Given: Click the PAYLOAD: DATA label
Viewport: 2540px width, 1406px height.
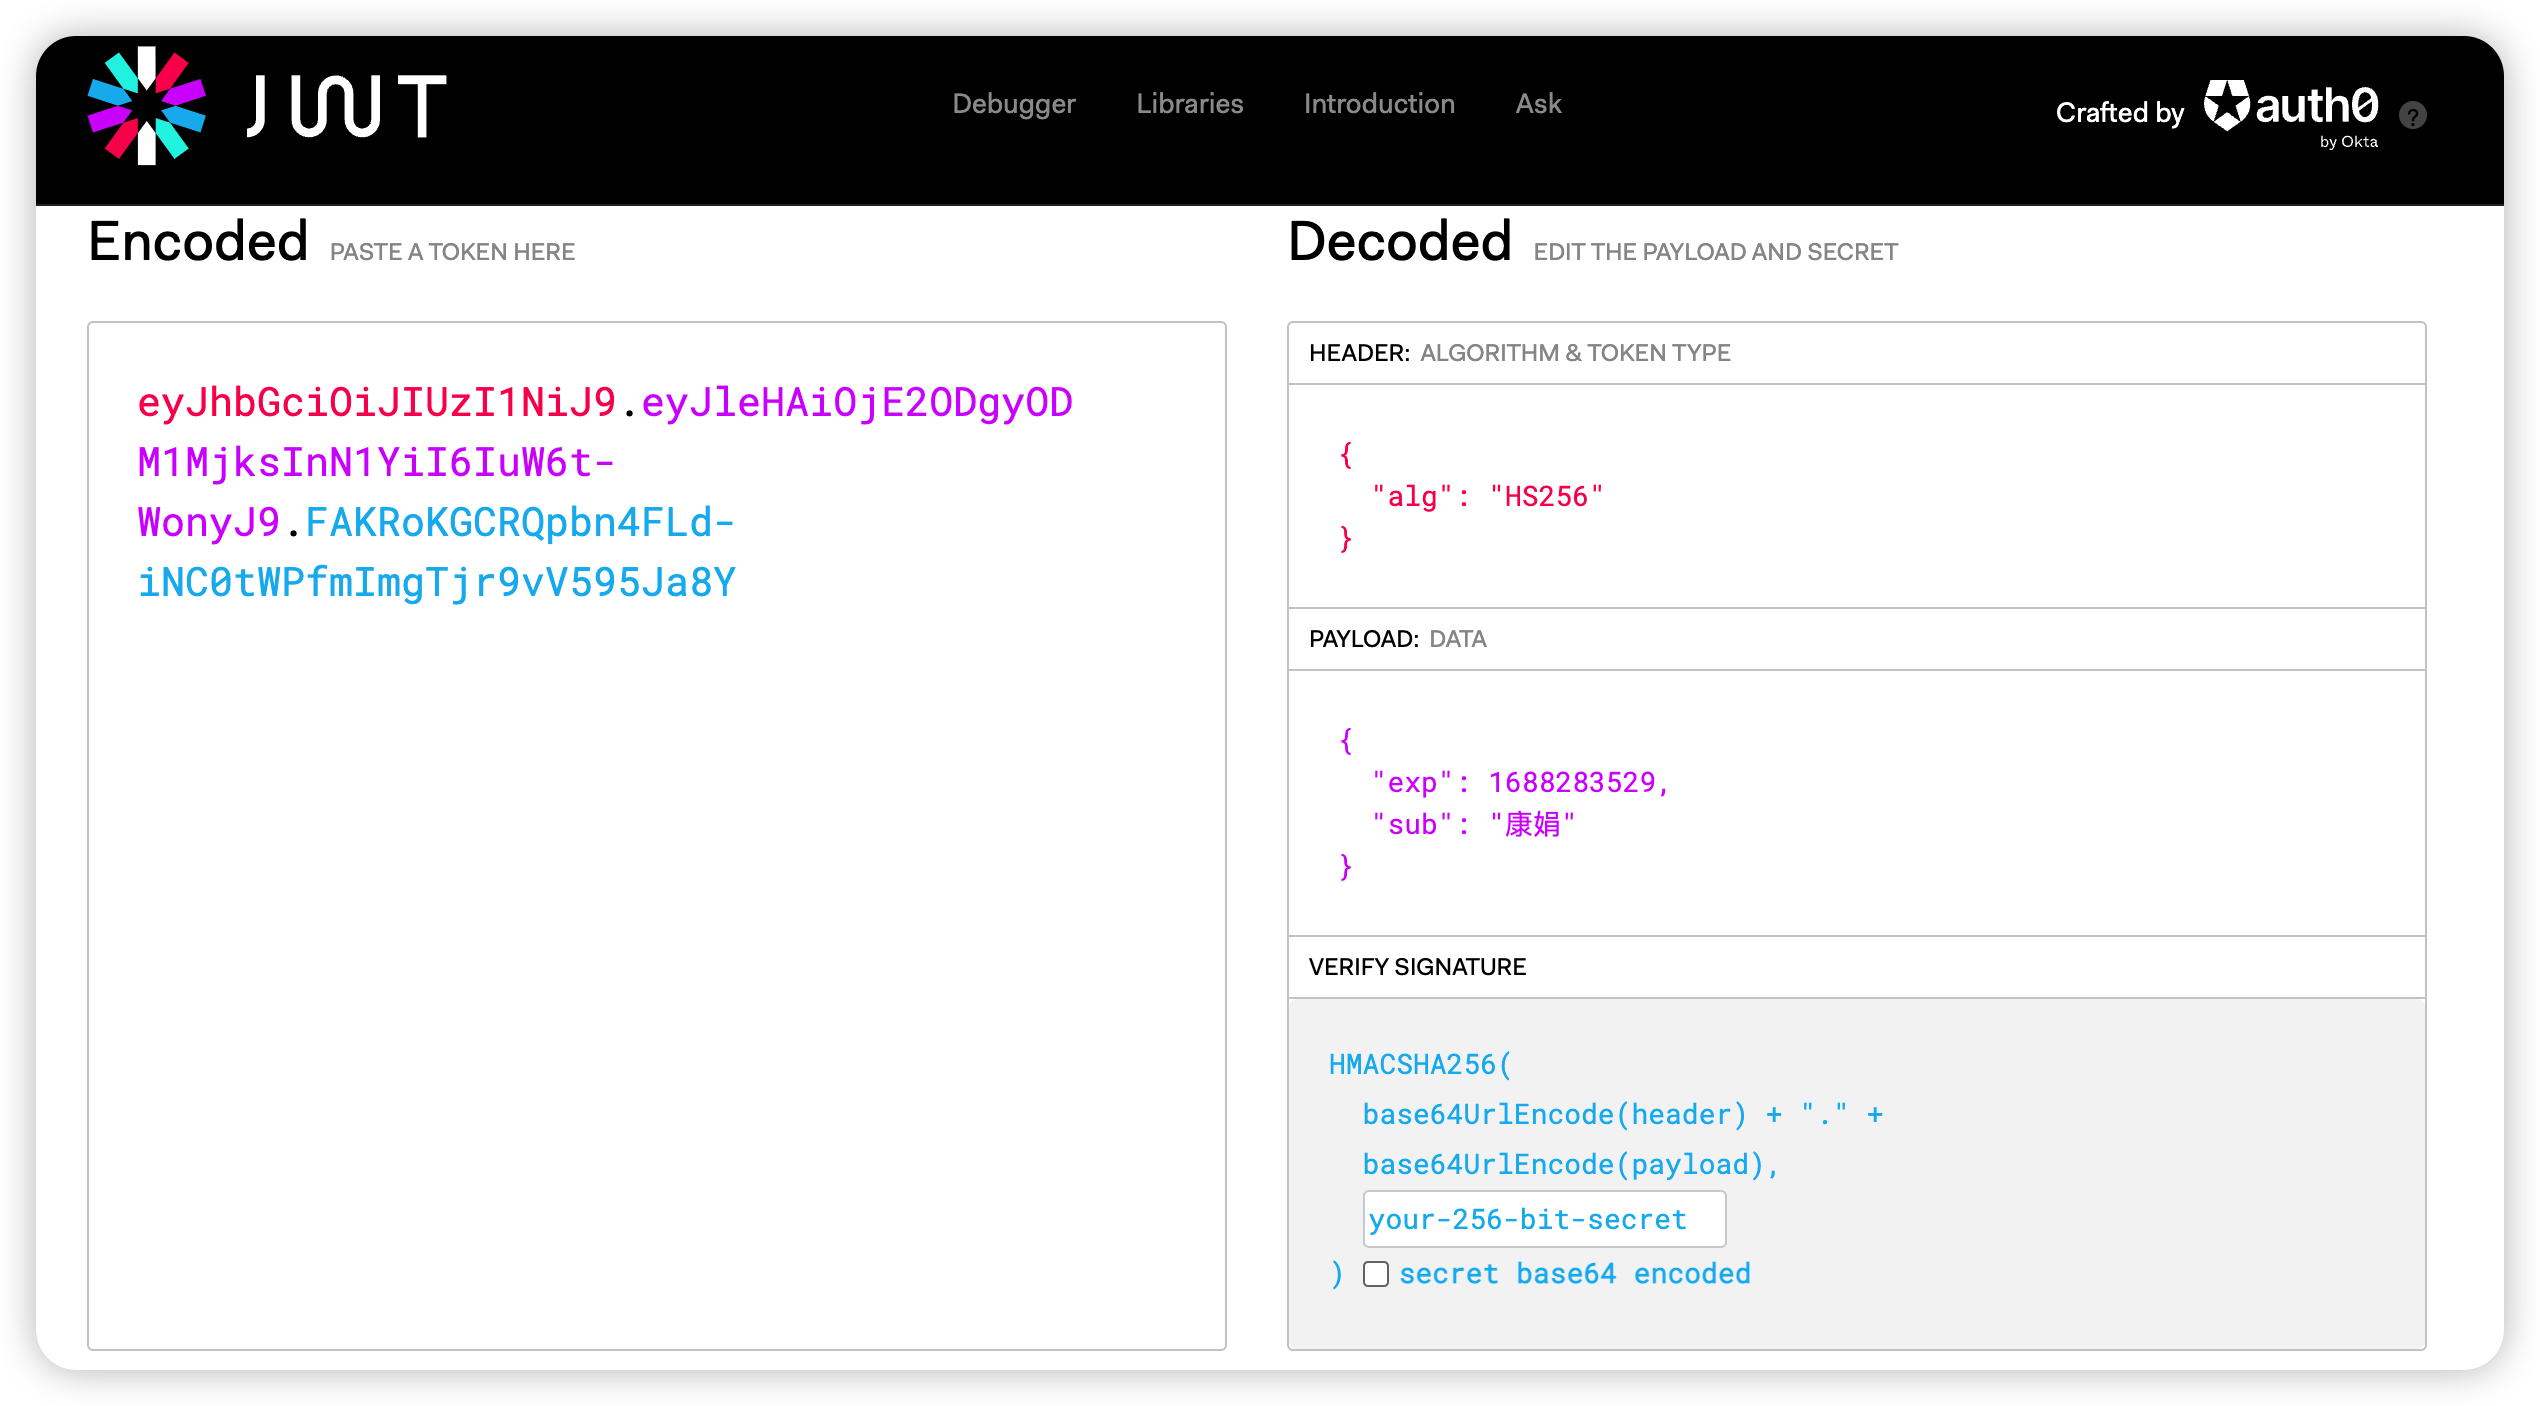Looking at the screenshot, I should (1397, 638).
